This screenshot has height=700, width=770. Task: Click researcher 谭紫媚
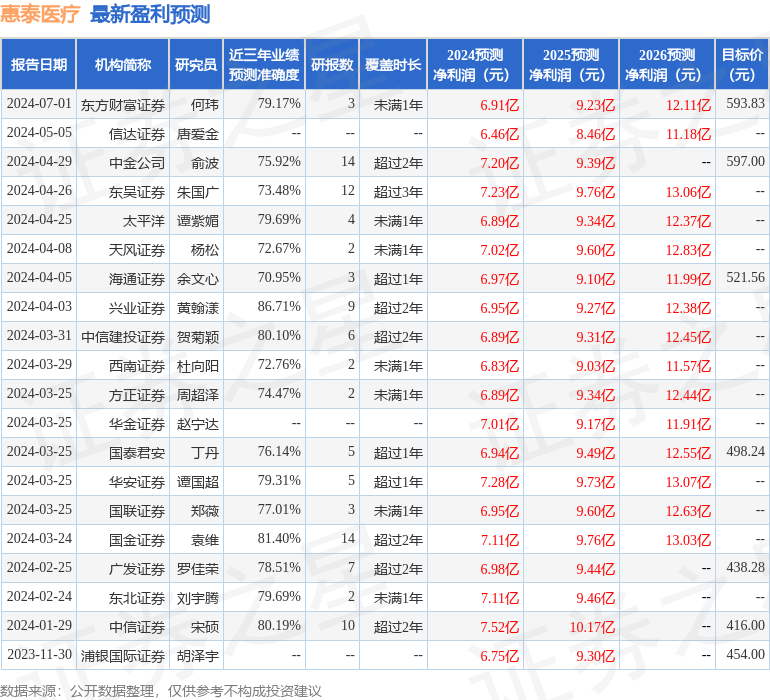pos(198,221)
